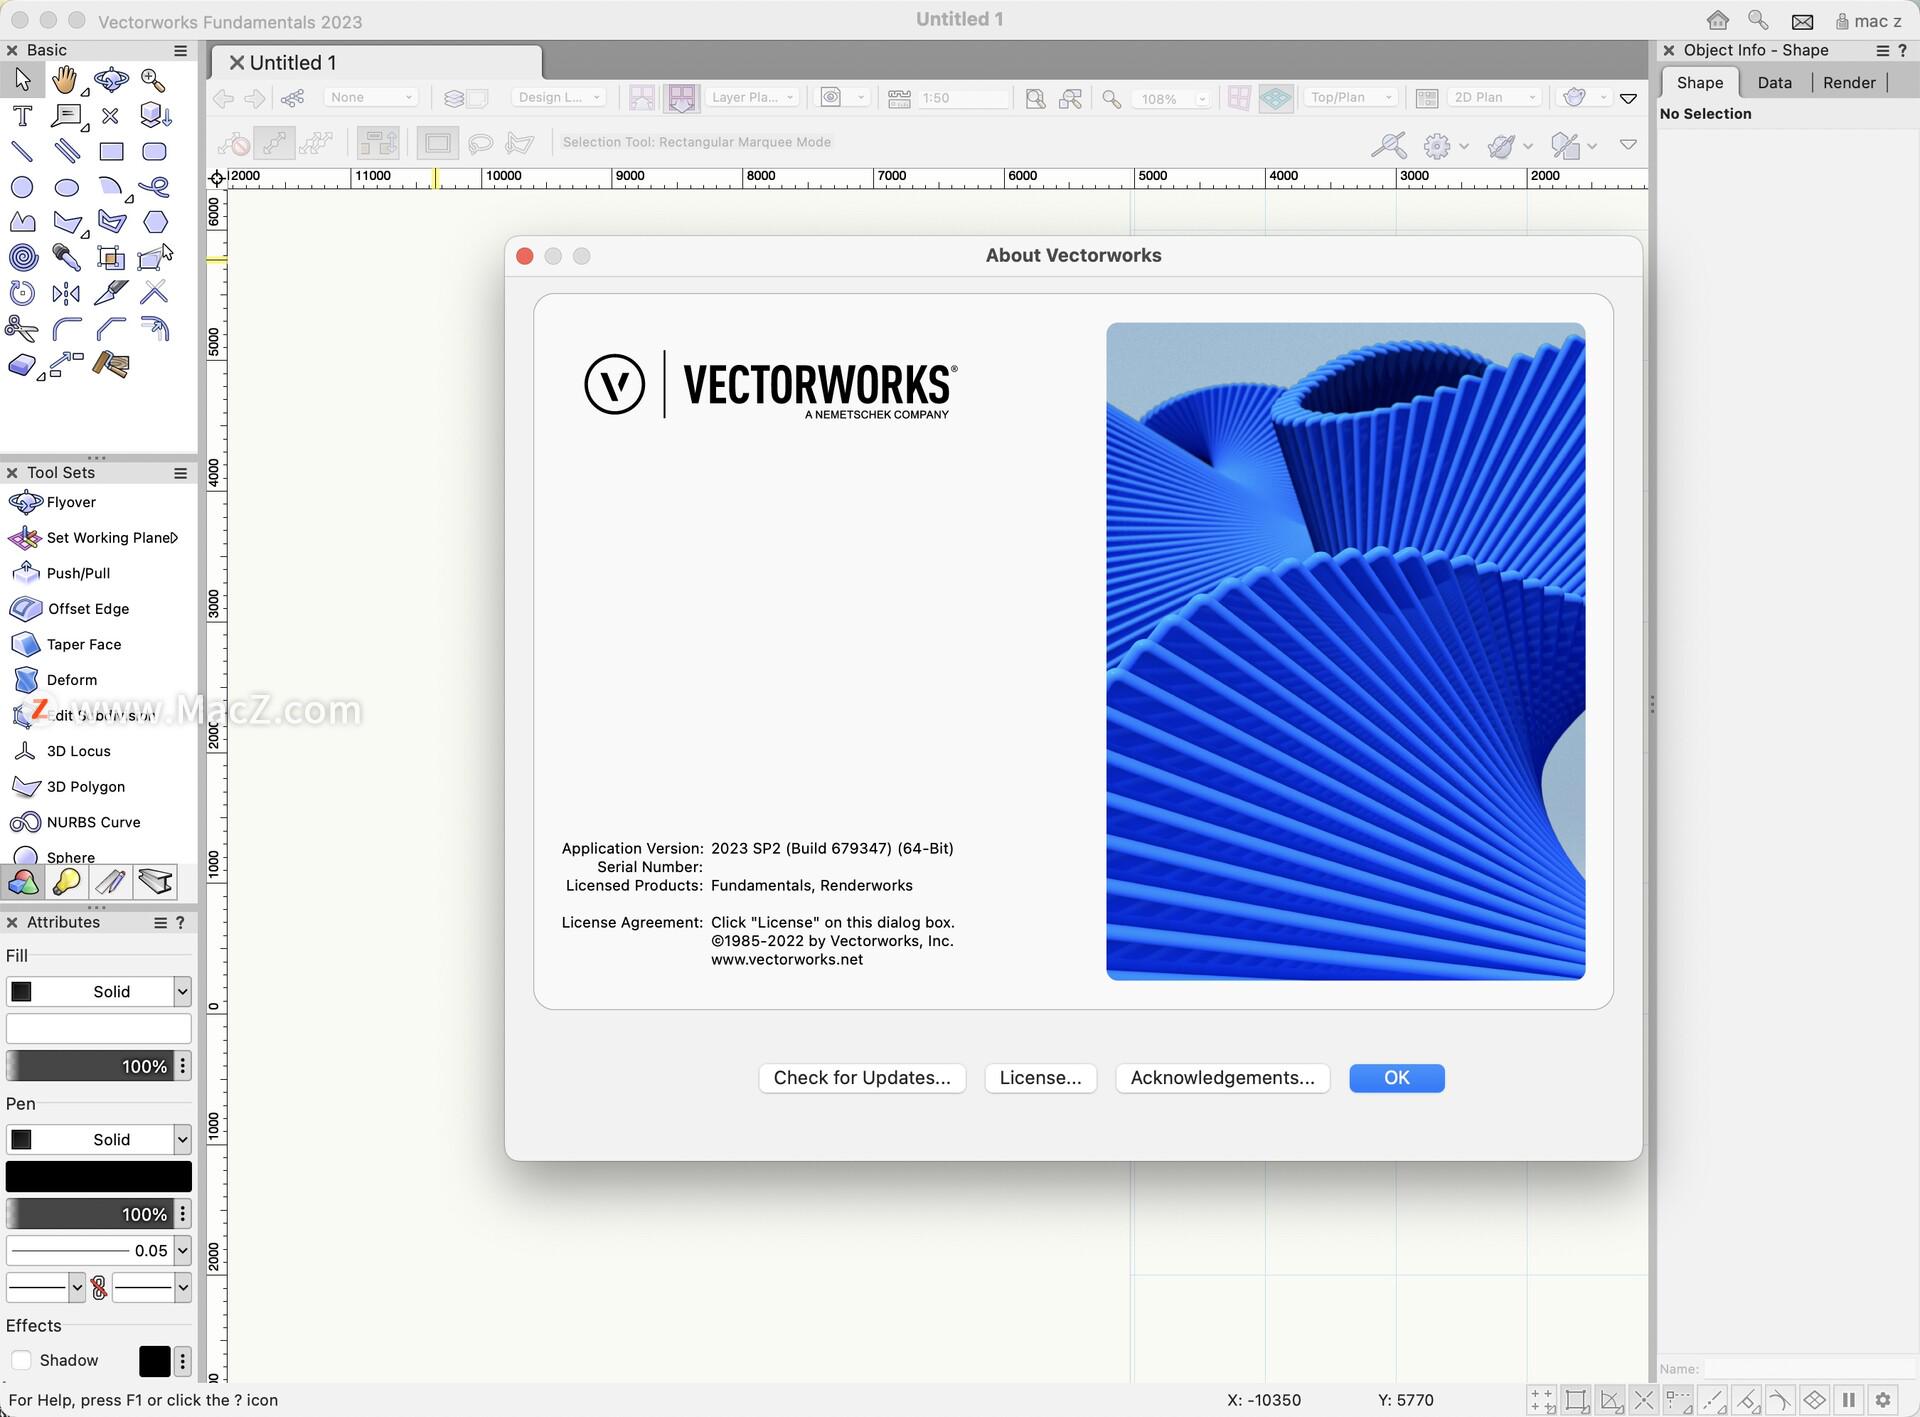Click OK to close the About dialog

(x=1396, y=1077)
